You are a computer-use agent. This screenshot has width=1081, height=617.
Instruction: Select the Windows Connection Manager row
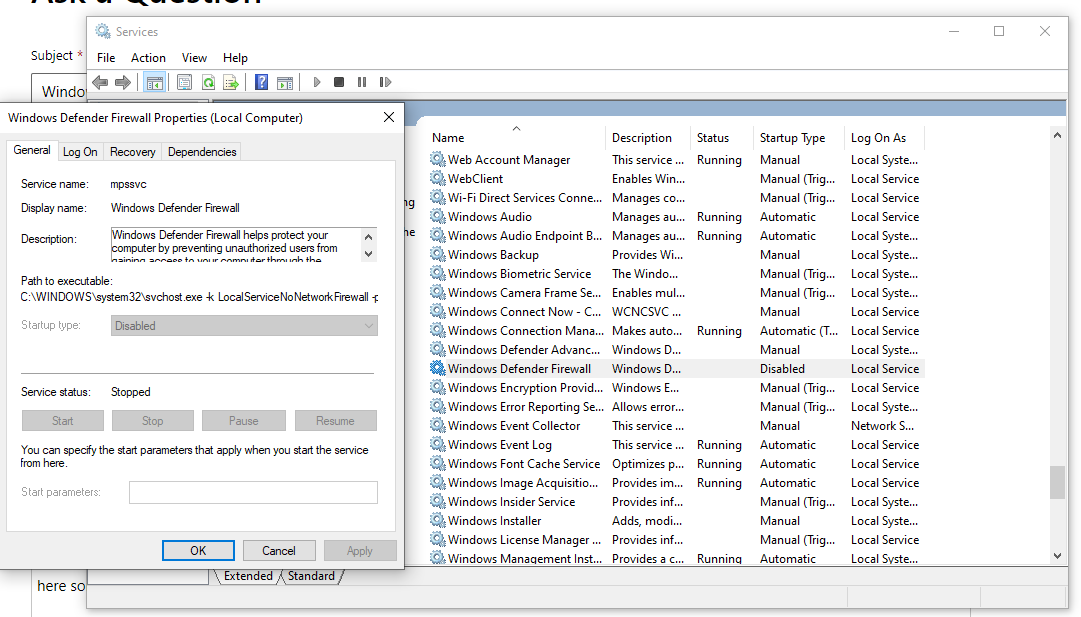tap(676, 331)
